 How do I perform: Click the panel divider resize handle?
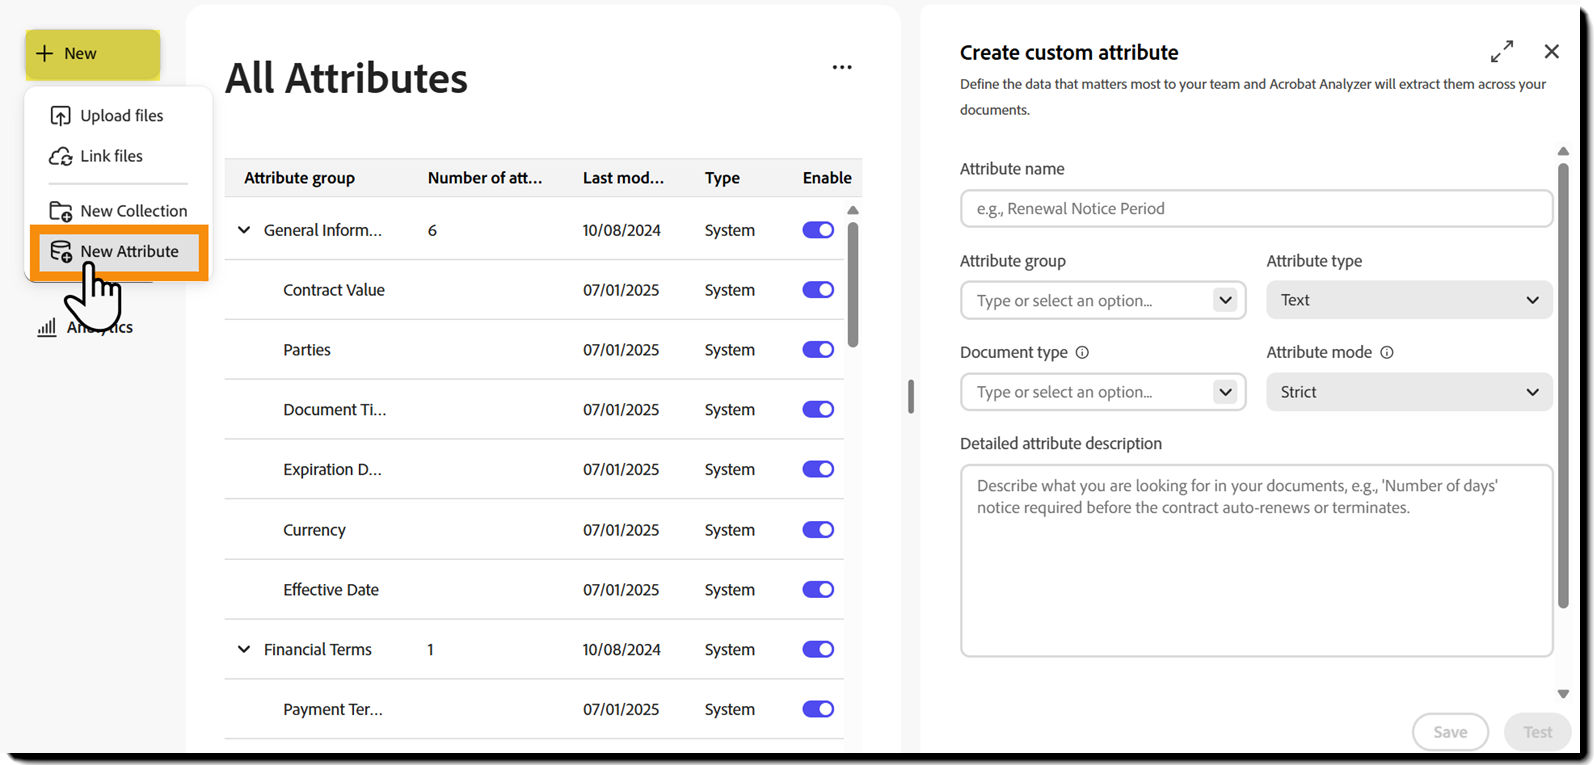[x=910, y=396]
